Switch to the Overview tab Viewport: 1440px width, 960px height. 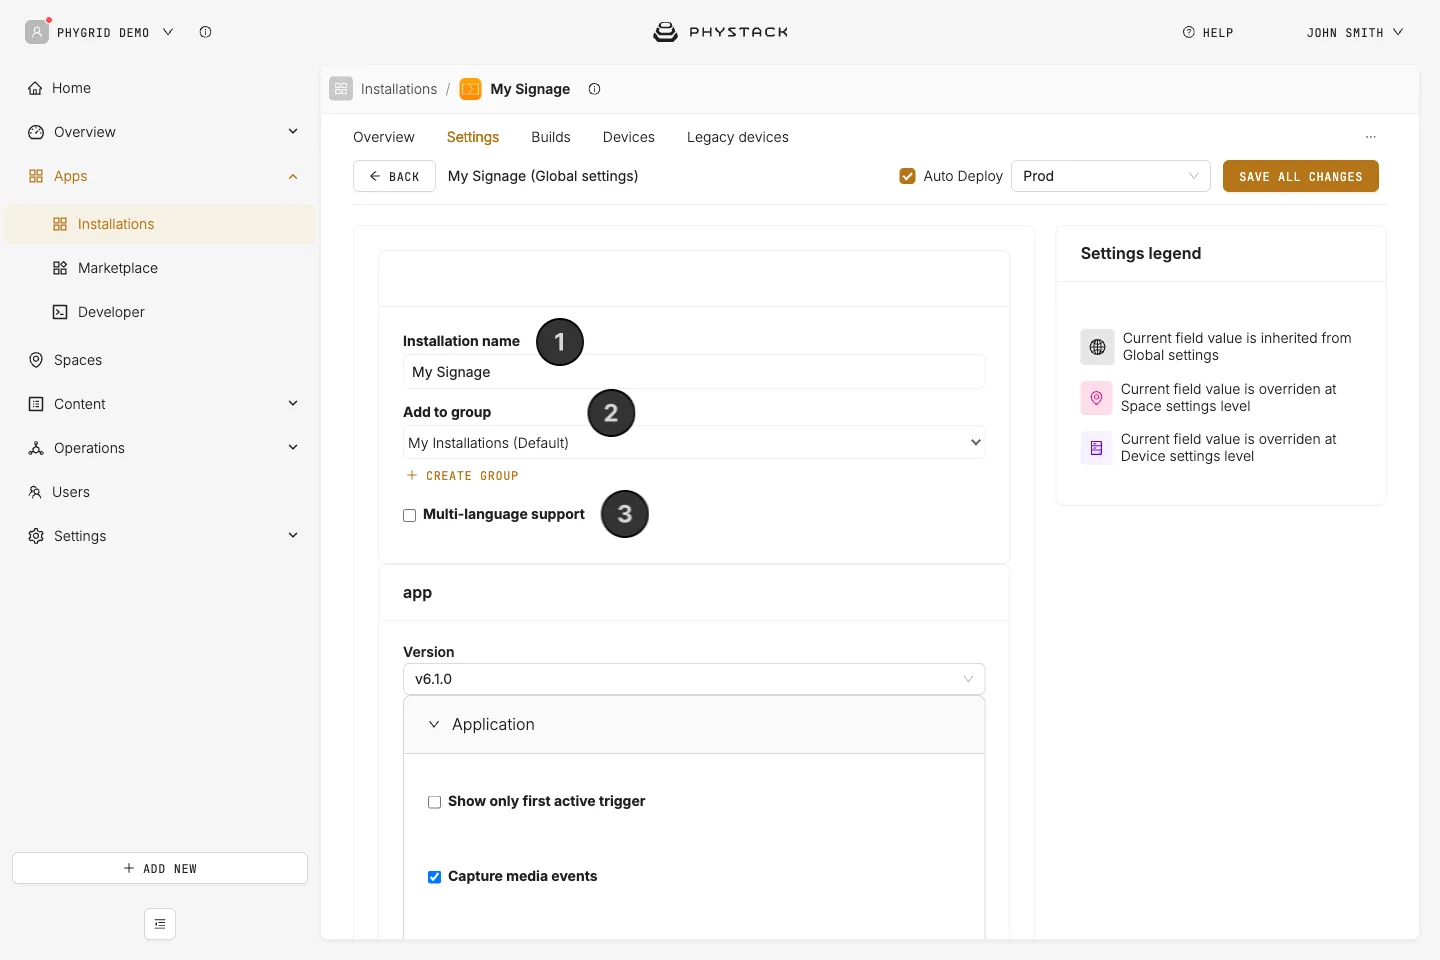tap(384, 137)
